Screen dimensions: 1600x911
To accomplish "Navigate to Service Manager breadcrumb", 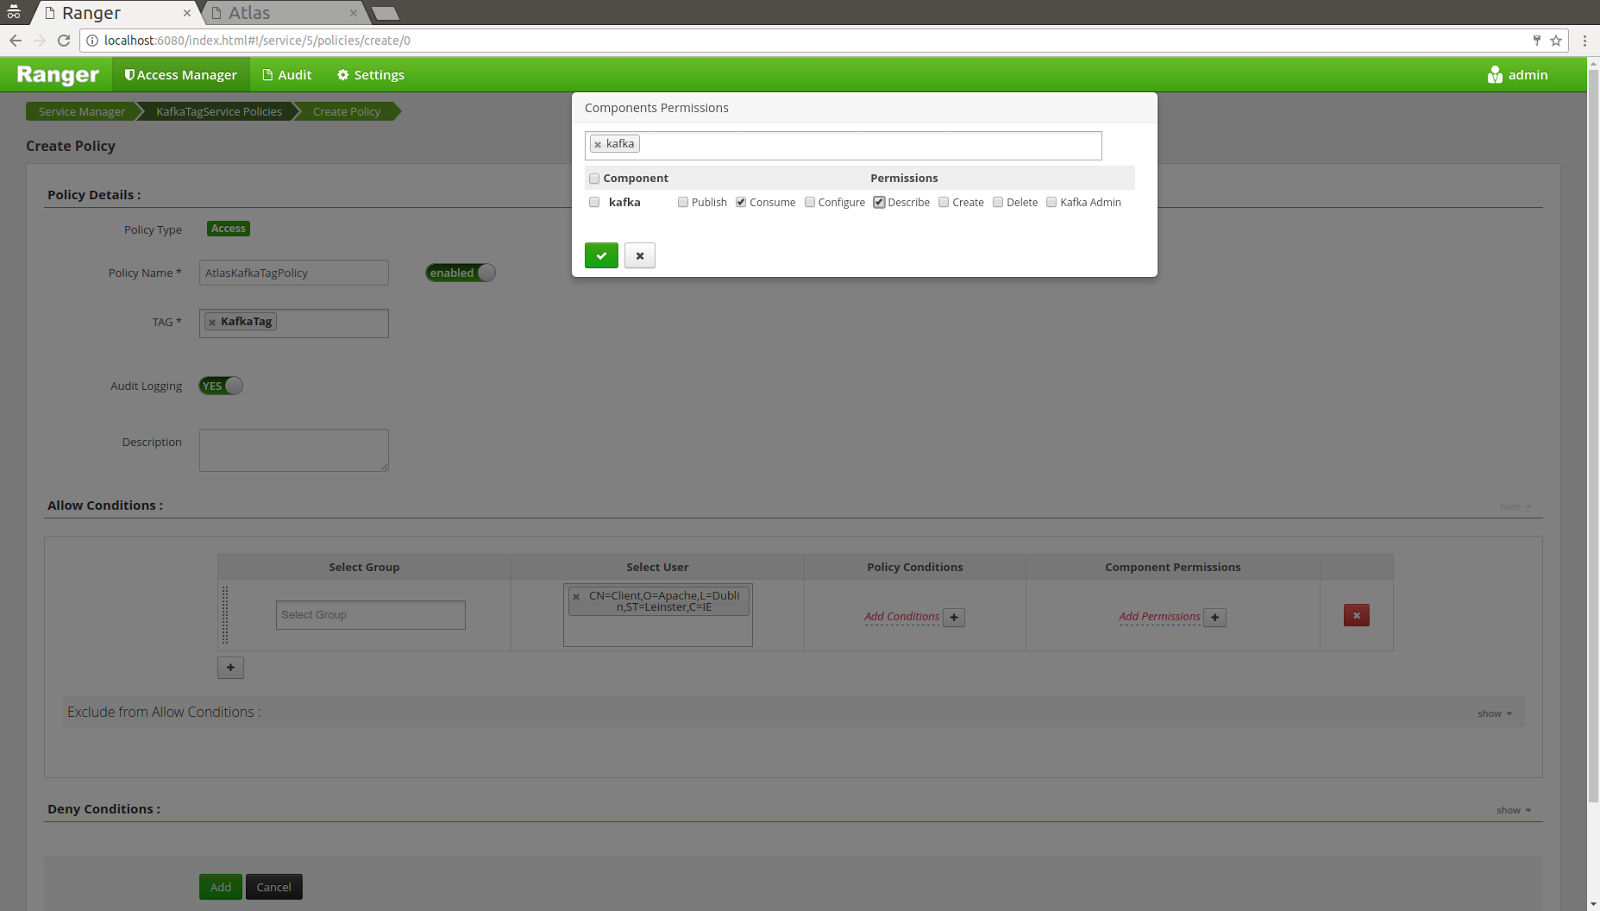I will click(80, 111).
